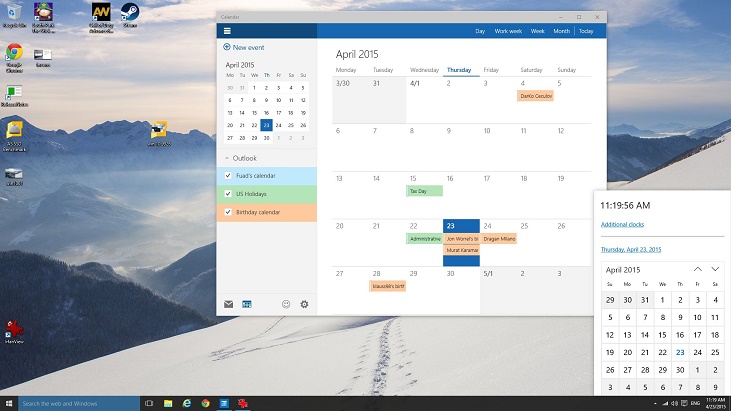
Task: Click the Windows Start button
Action: pyautogui.click(x=9, y=403)
